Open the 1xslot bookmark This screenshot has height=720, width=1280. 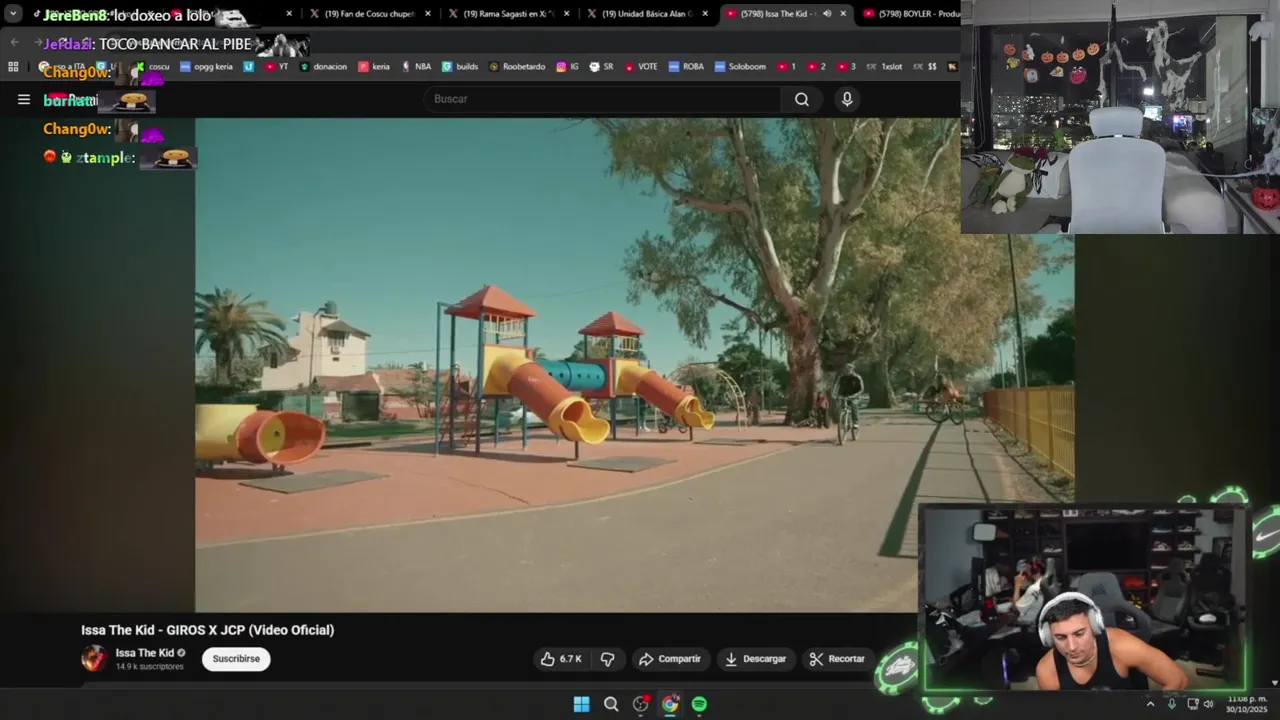pos(884,67)
